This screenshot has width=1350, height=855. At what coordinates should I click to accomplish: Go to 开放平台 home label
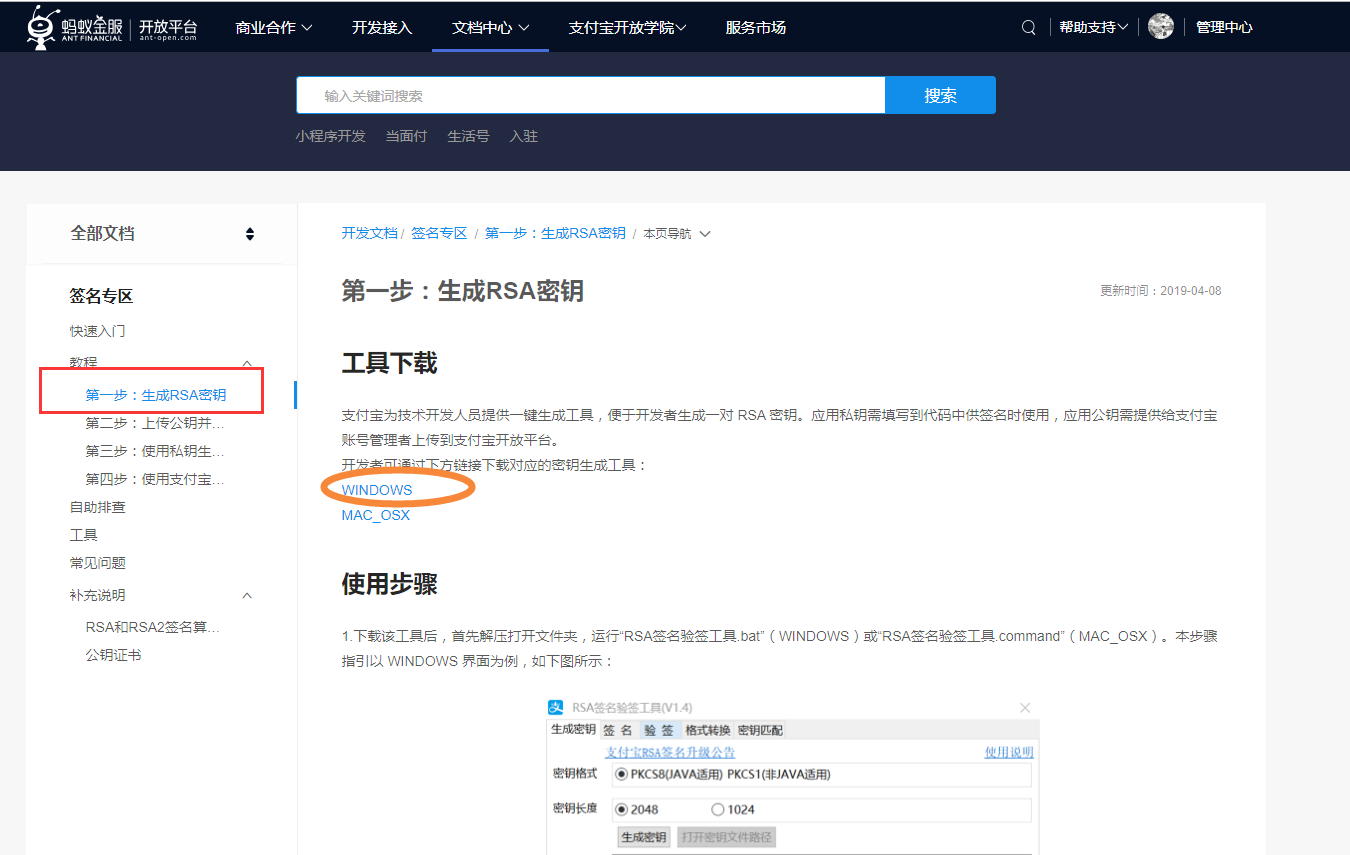167,27
